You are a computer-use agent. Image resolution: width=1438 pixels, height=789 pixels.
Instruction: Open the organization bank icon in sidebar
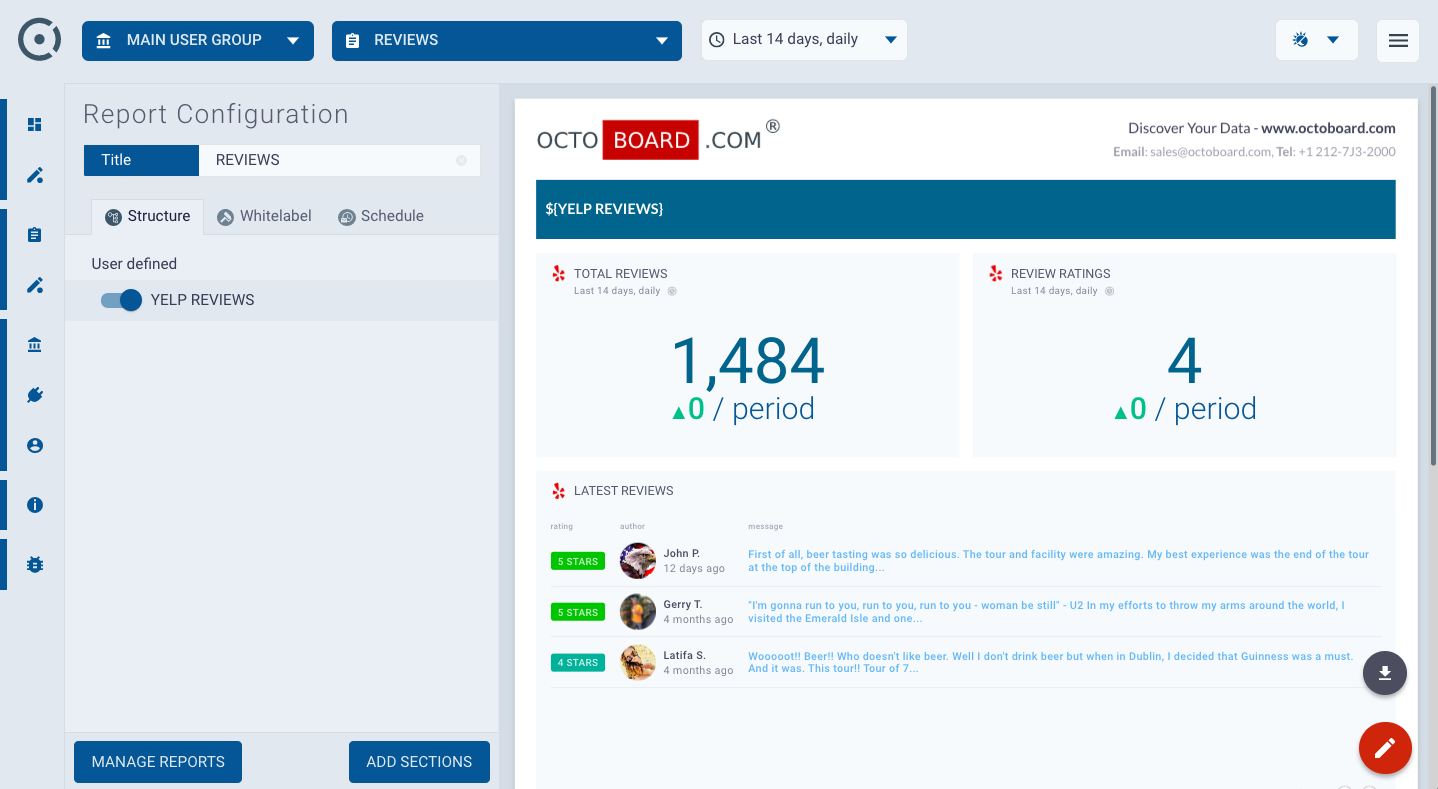(35, 345)
